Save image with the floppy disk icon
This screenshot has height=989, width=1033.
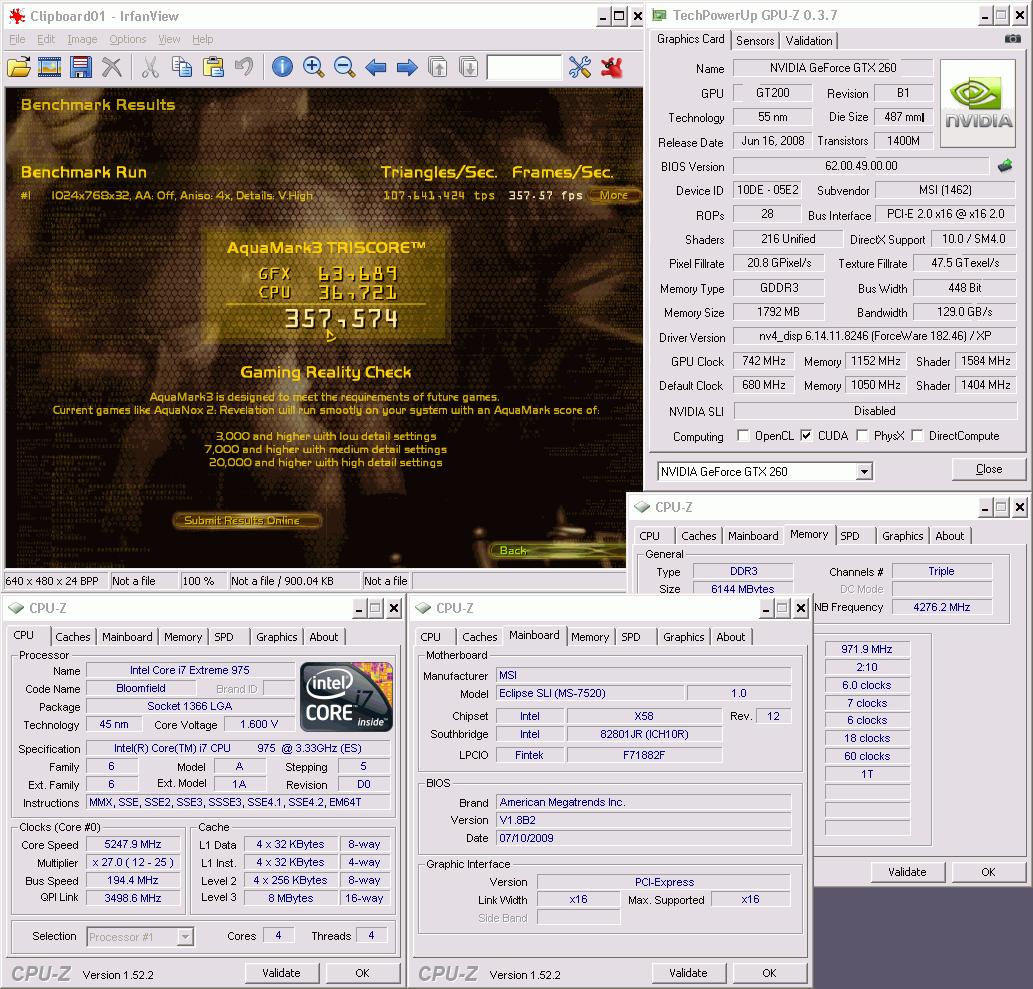(81, 67)
